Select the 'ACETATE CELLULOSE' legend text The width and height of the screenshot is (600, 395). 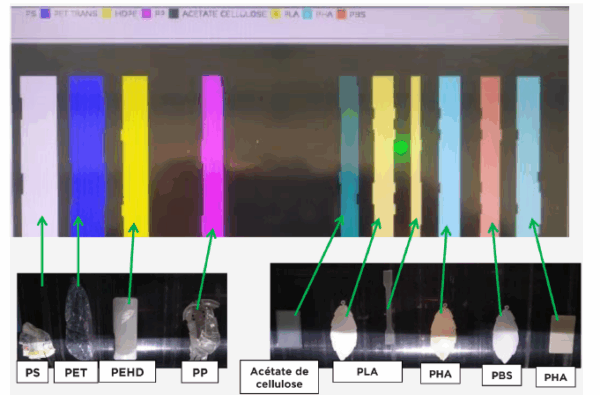click(224, 14)
